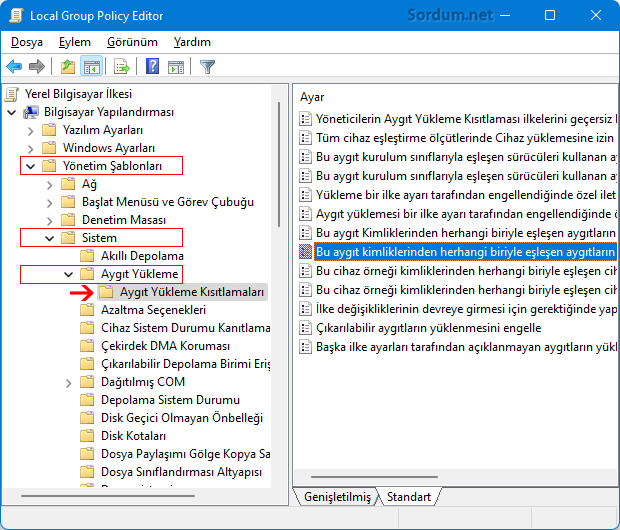Click the policy icon beside Başka ilke ayarları tarafından
Image resolution: width=620 pixels, height=530 pixels.
[x=305, y=347]
